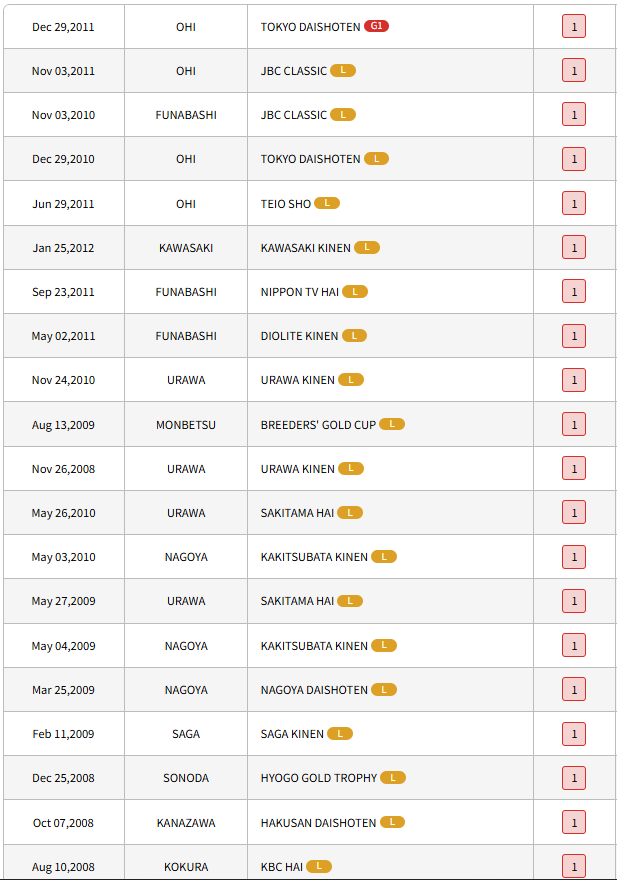Click the L badge next to Nippon TV Hai
The image size is (617, 880).
355,291
